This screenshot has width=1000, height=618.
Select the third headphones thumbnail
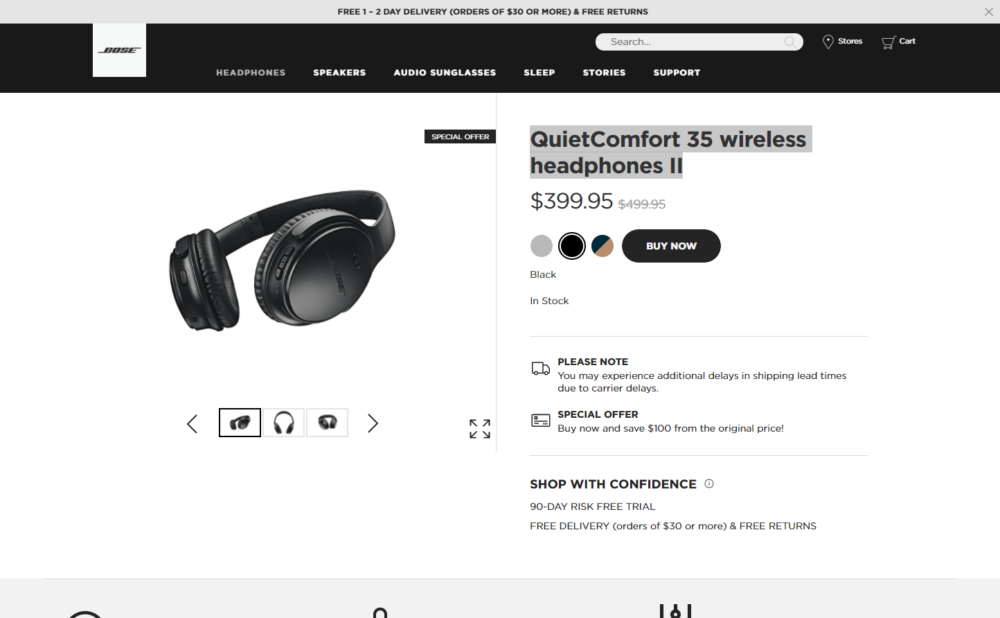coord(327,423)
